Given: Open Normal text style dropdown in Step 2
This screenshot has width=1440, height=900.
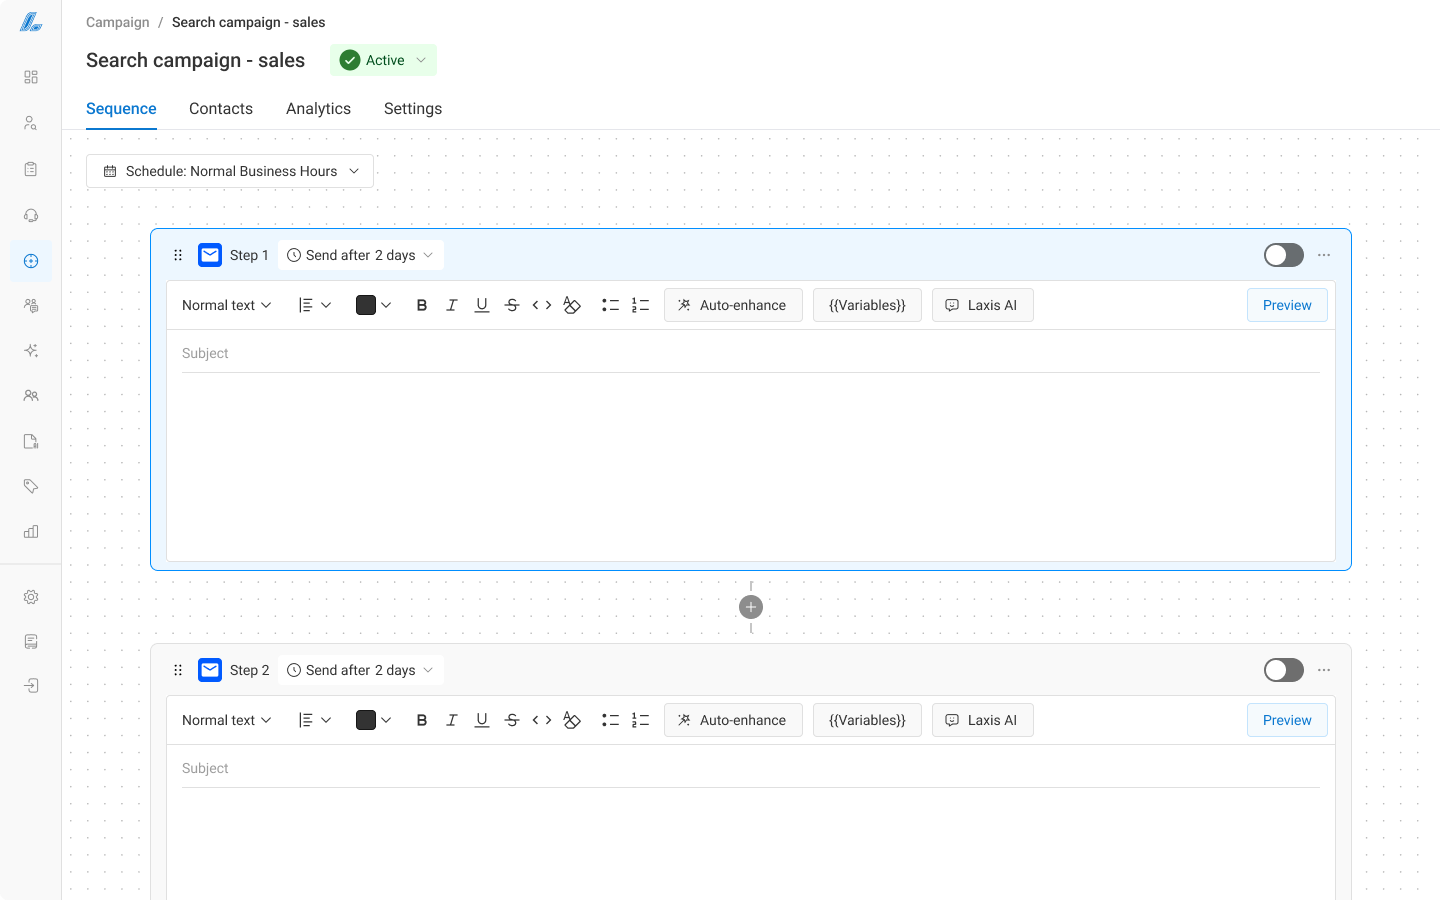Looking at the screenshot, I should pos(226,720).
